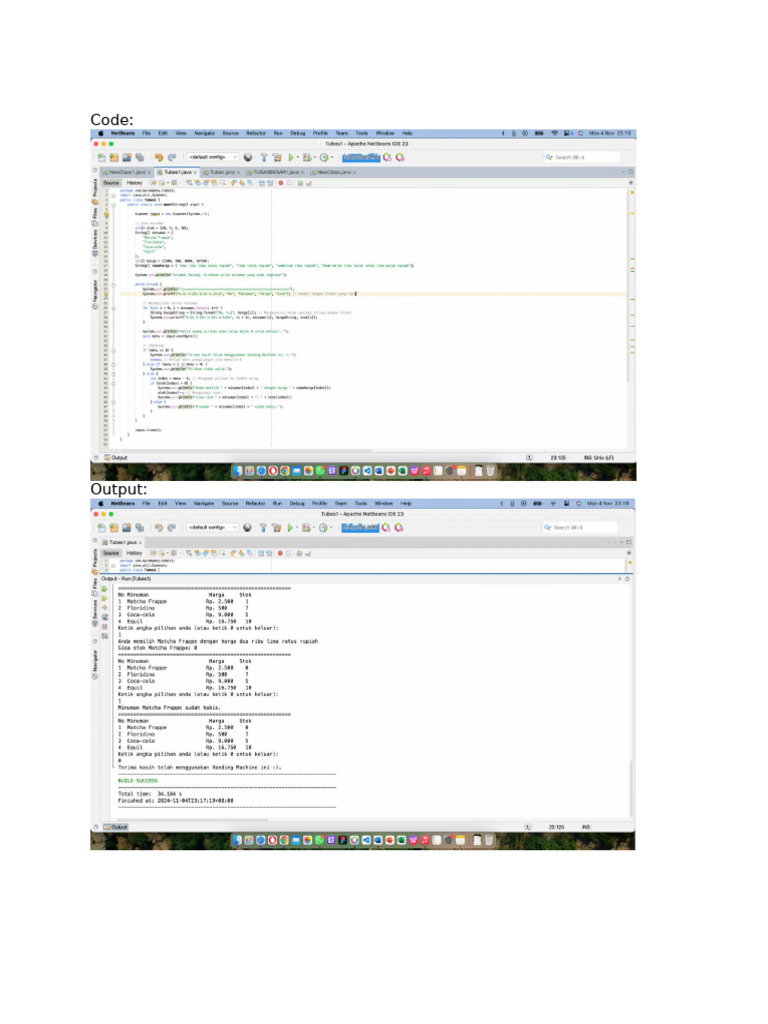Click the Profile Project icon in Code screenshot

pyautogui.click(x=324, y=157)
